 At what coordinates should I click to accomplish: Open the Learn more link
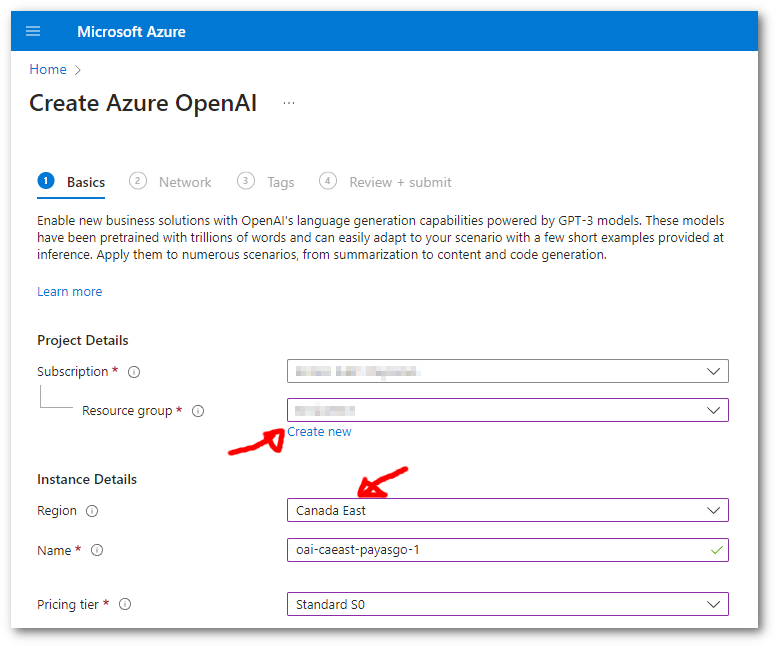69,291
